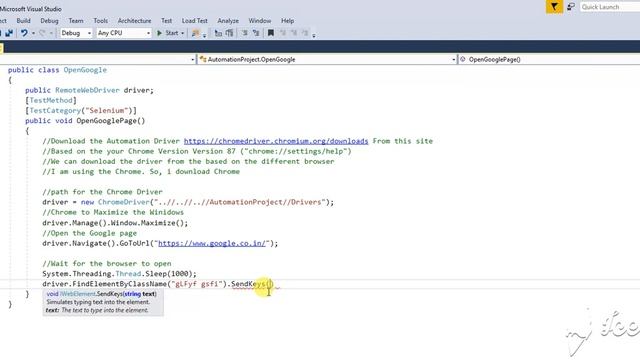Click the feedback icon beside Quick Launch

click(x=571, y=7)
